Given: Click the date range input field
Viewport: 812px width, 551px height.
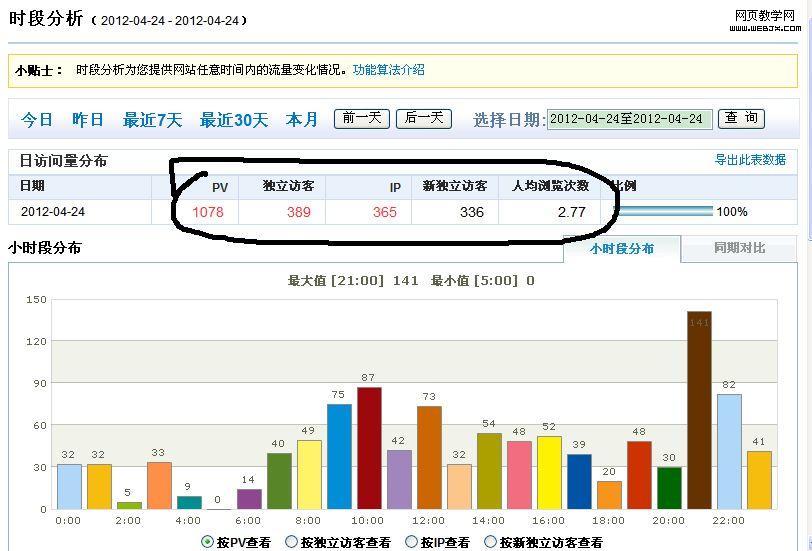Looking at the screenshot, I should 630,119.
